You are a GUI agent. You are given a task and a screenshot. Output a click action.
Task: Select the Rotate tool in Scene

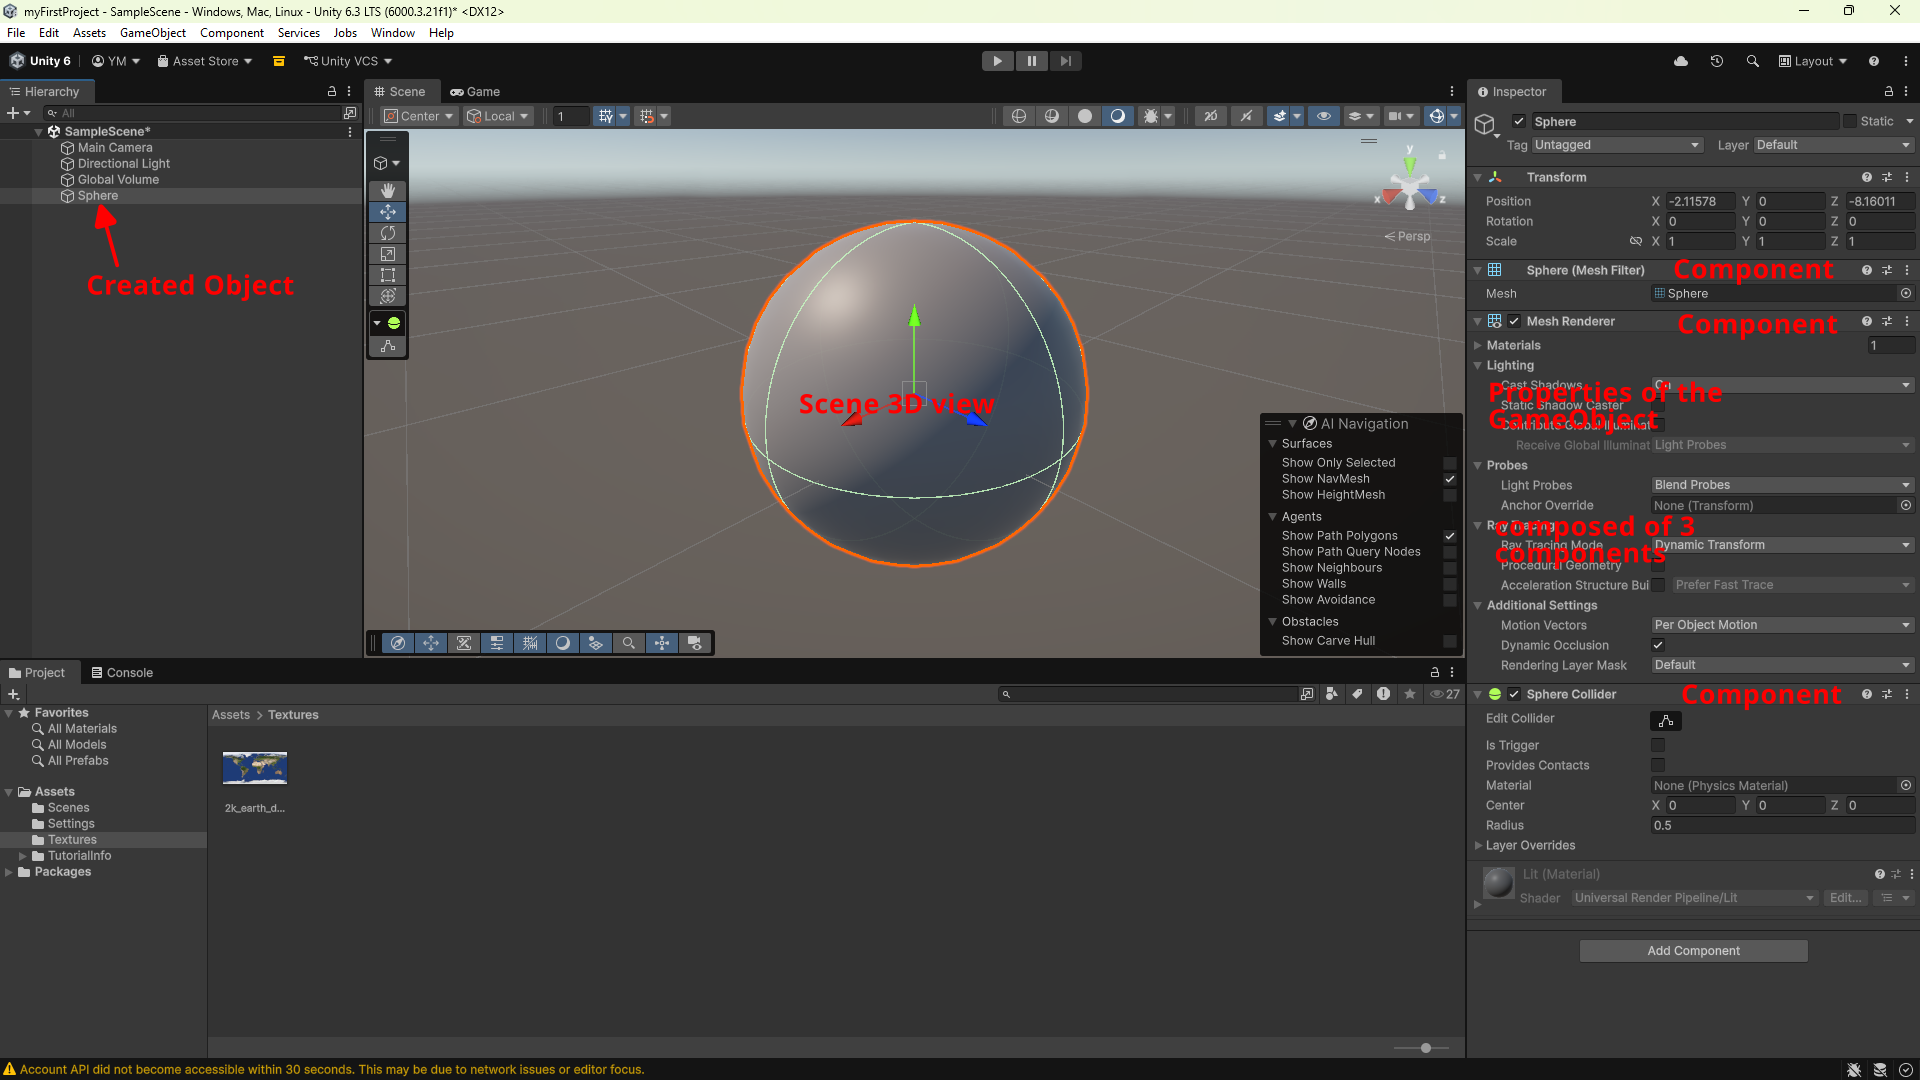[x=388, y=233]
